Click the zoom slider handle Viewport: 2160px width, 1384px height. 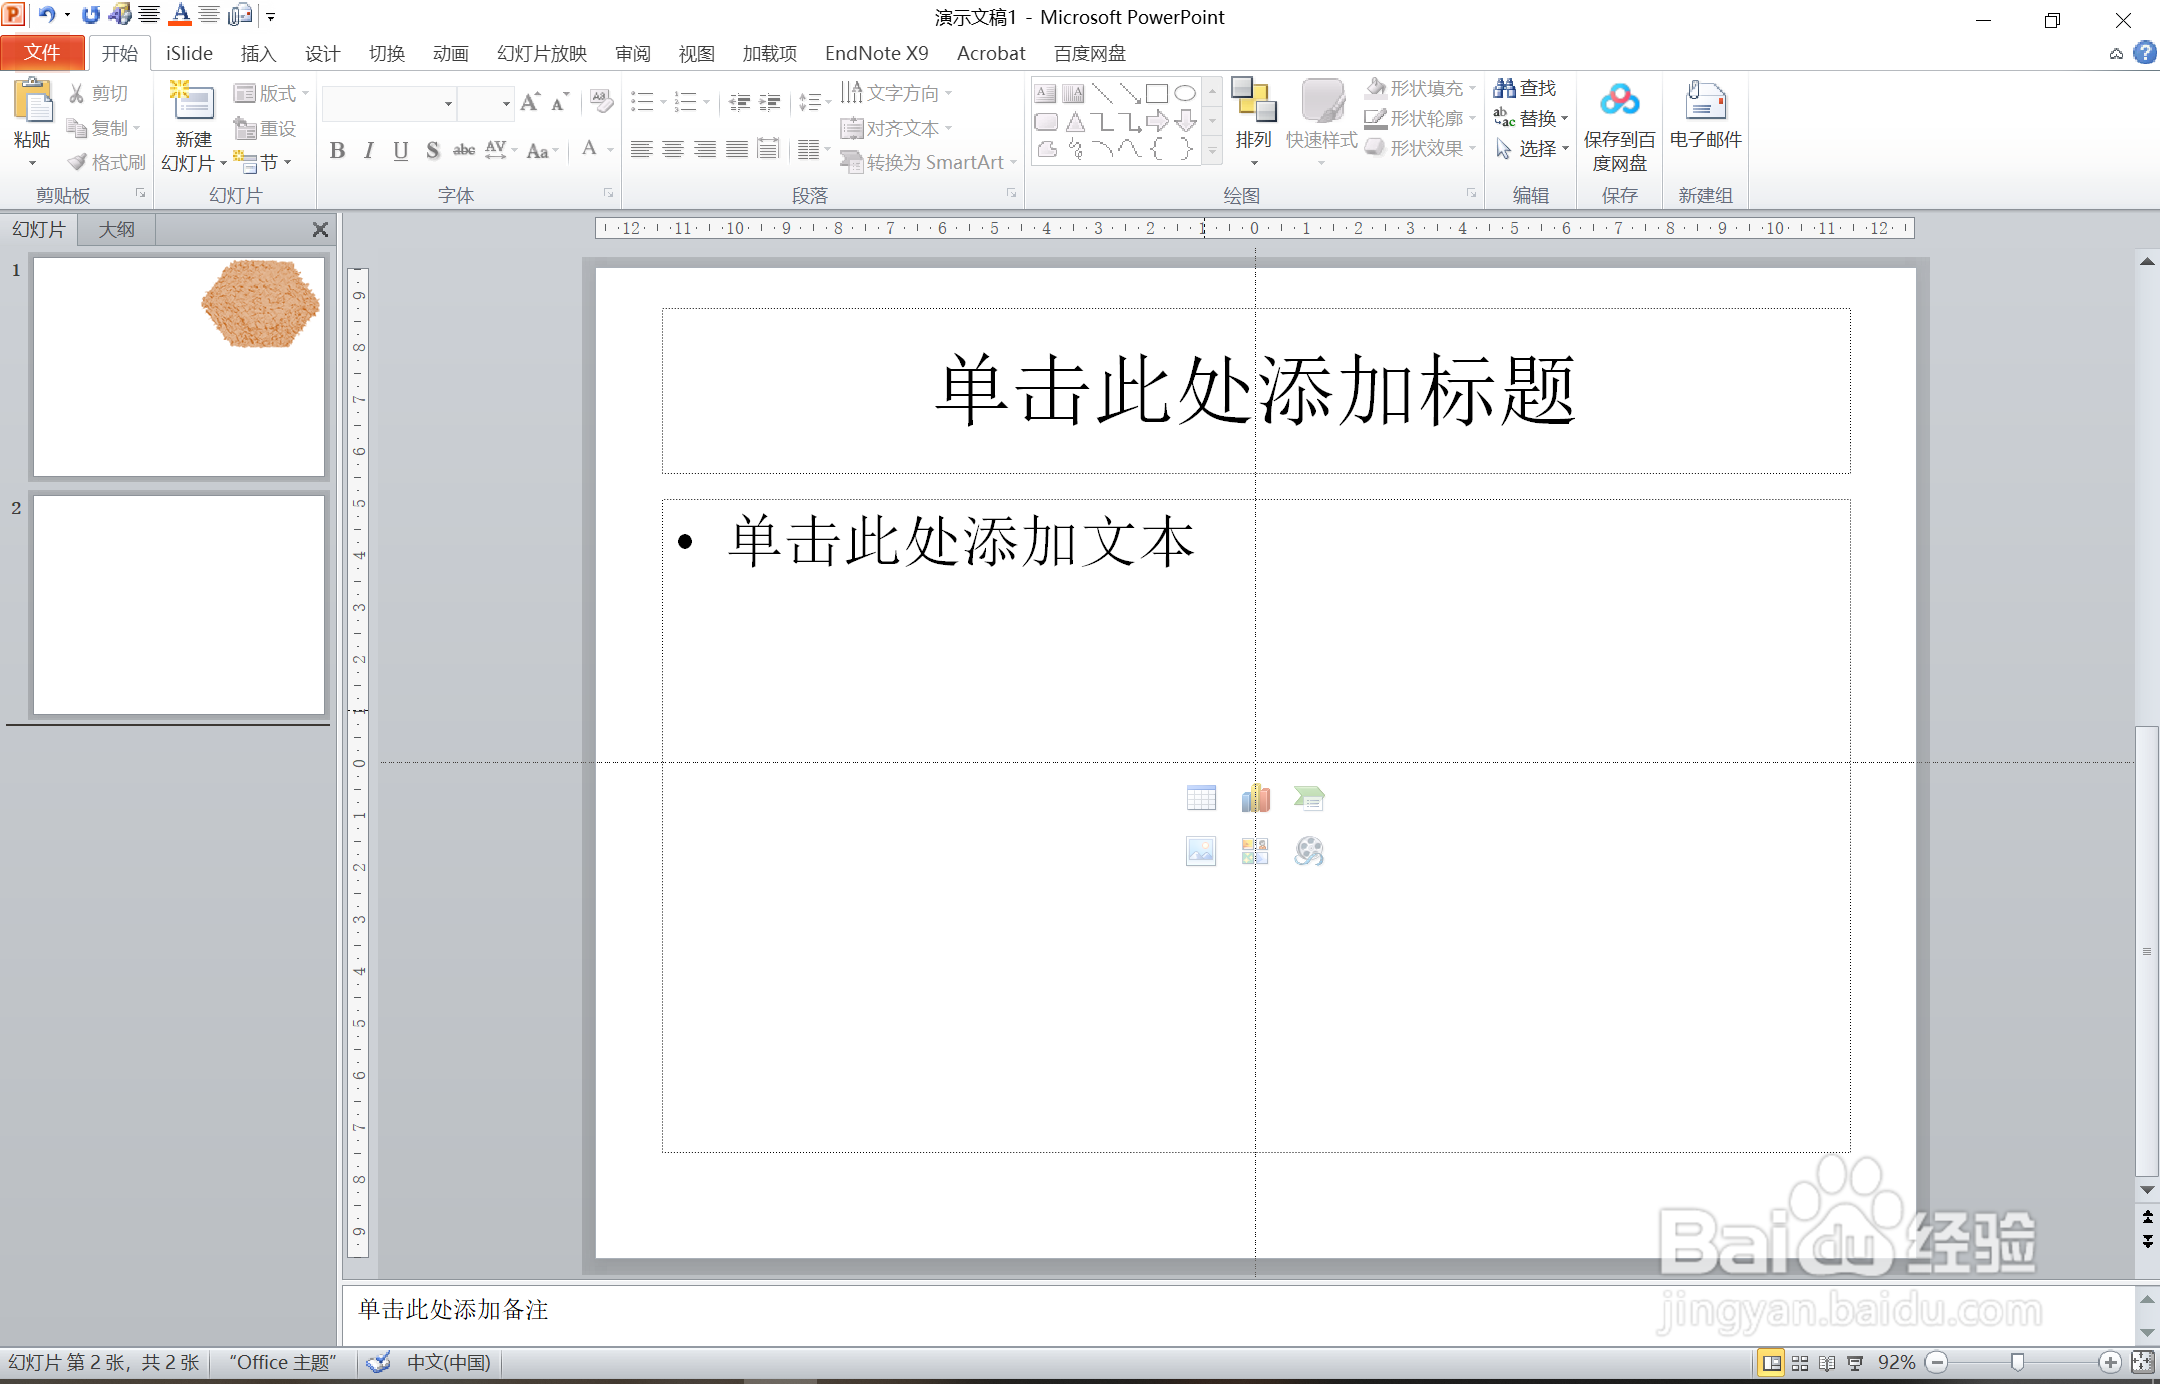[2018, 1363]
